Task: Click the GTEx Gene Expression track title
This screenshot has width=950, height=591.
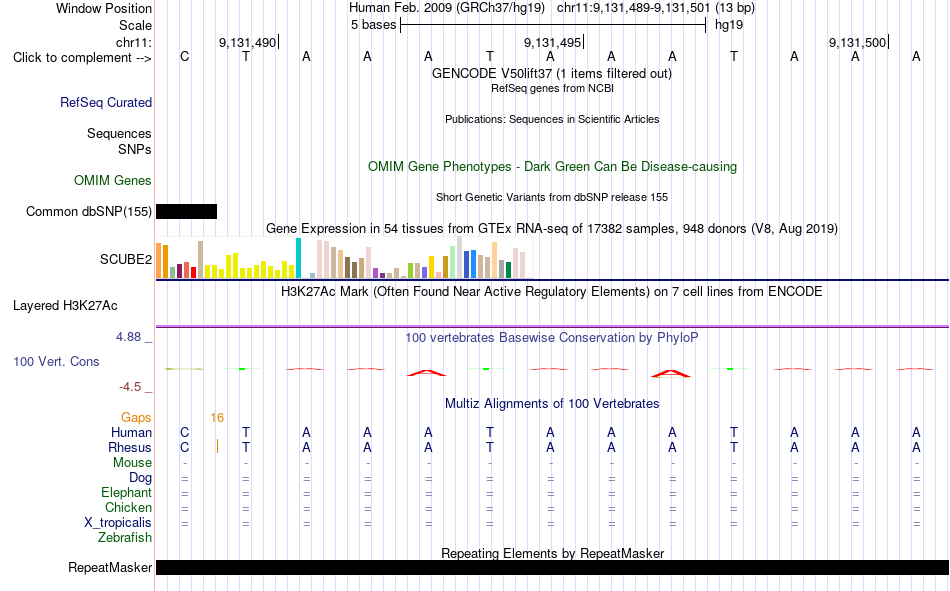Action: (552, 229)
